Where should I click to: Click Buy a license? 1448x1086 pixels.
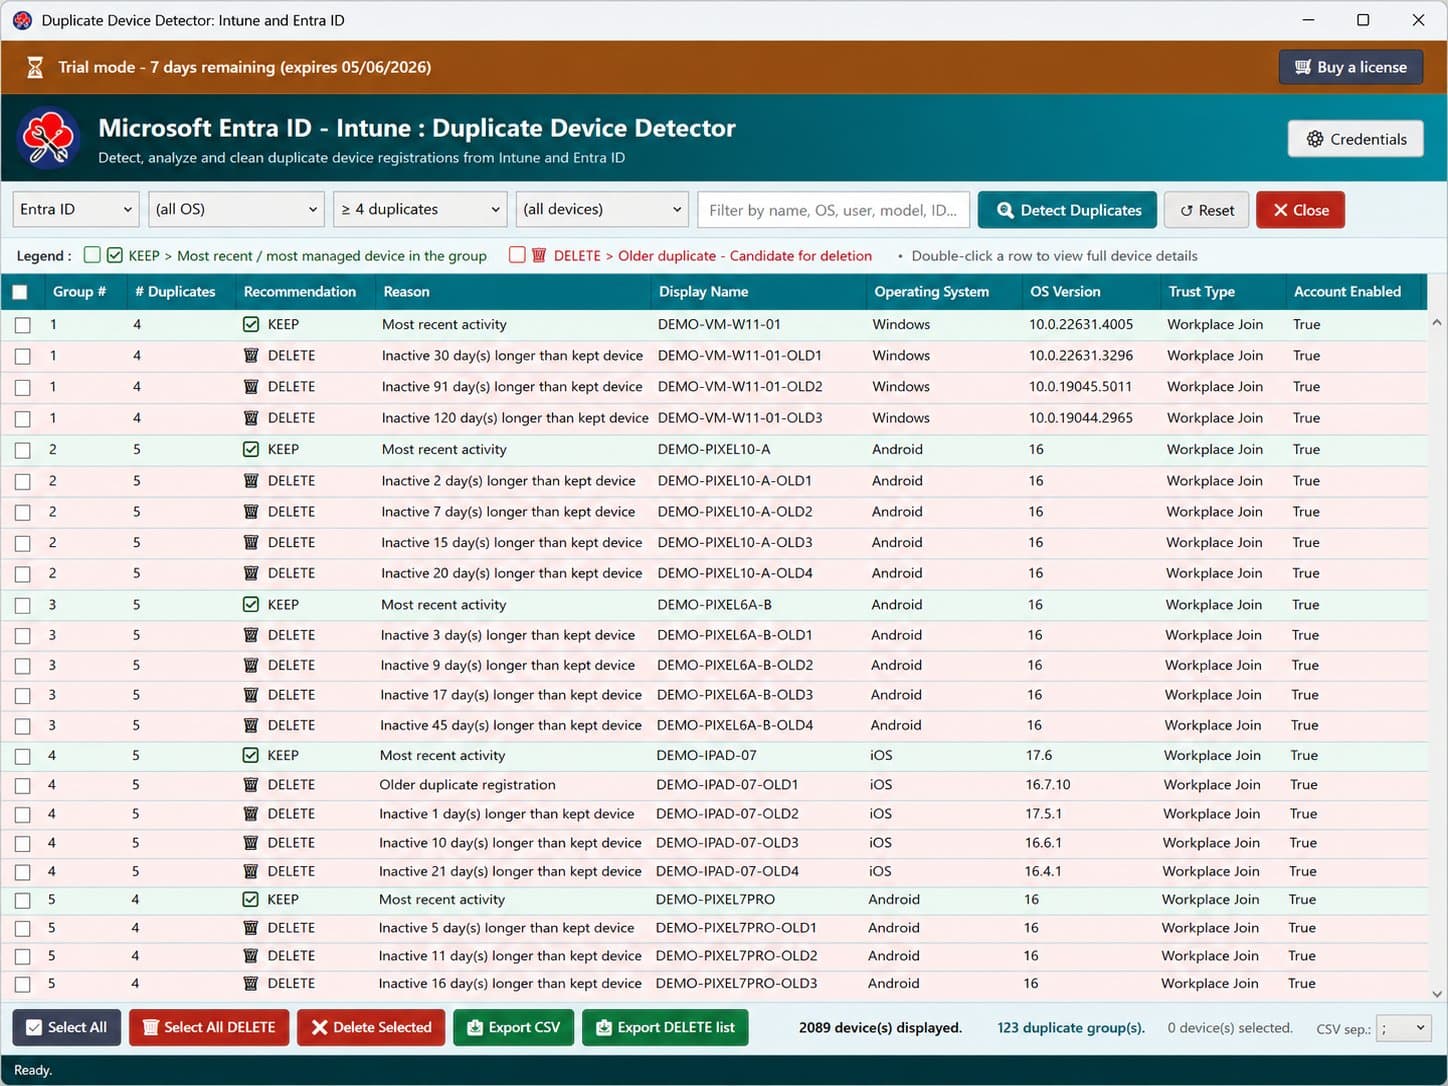[1351, 67]
